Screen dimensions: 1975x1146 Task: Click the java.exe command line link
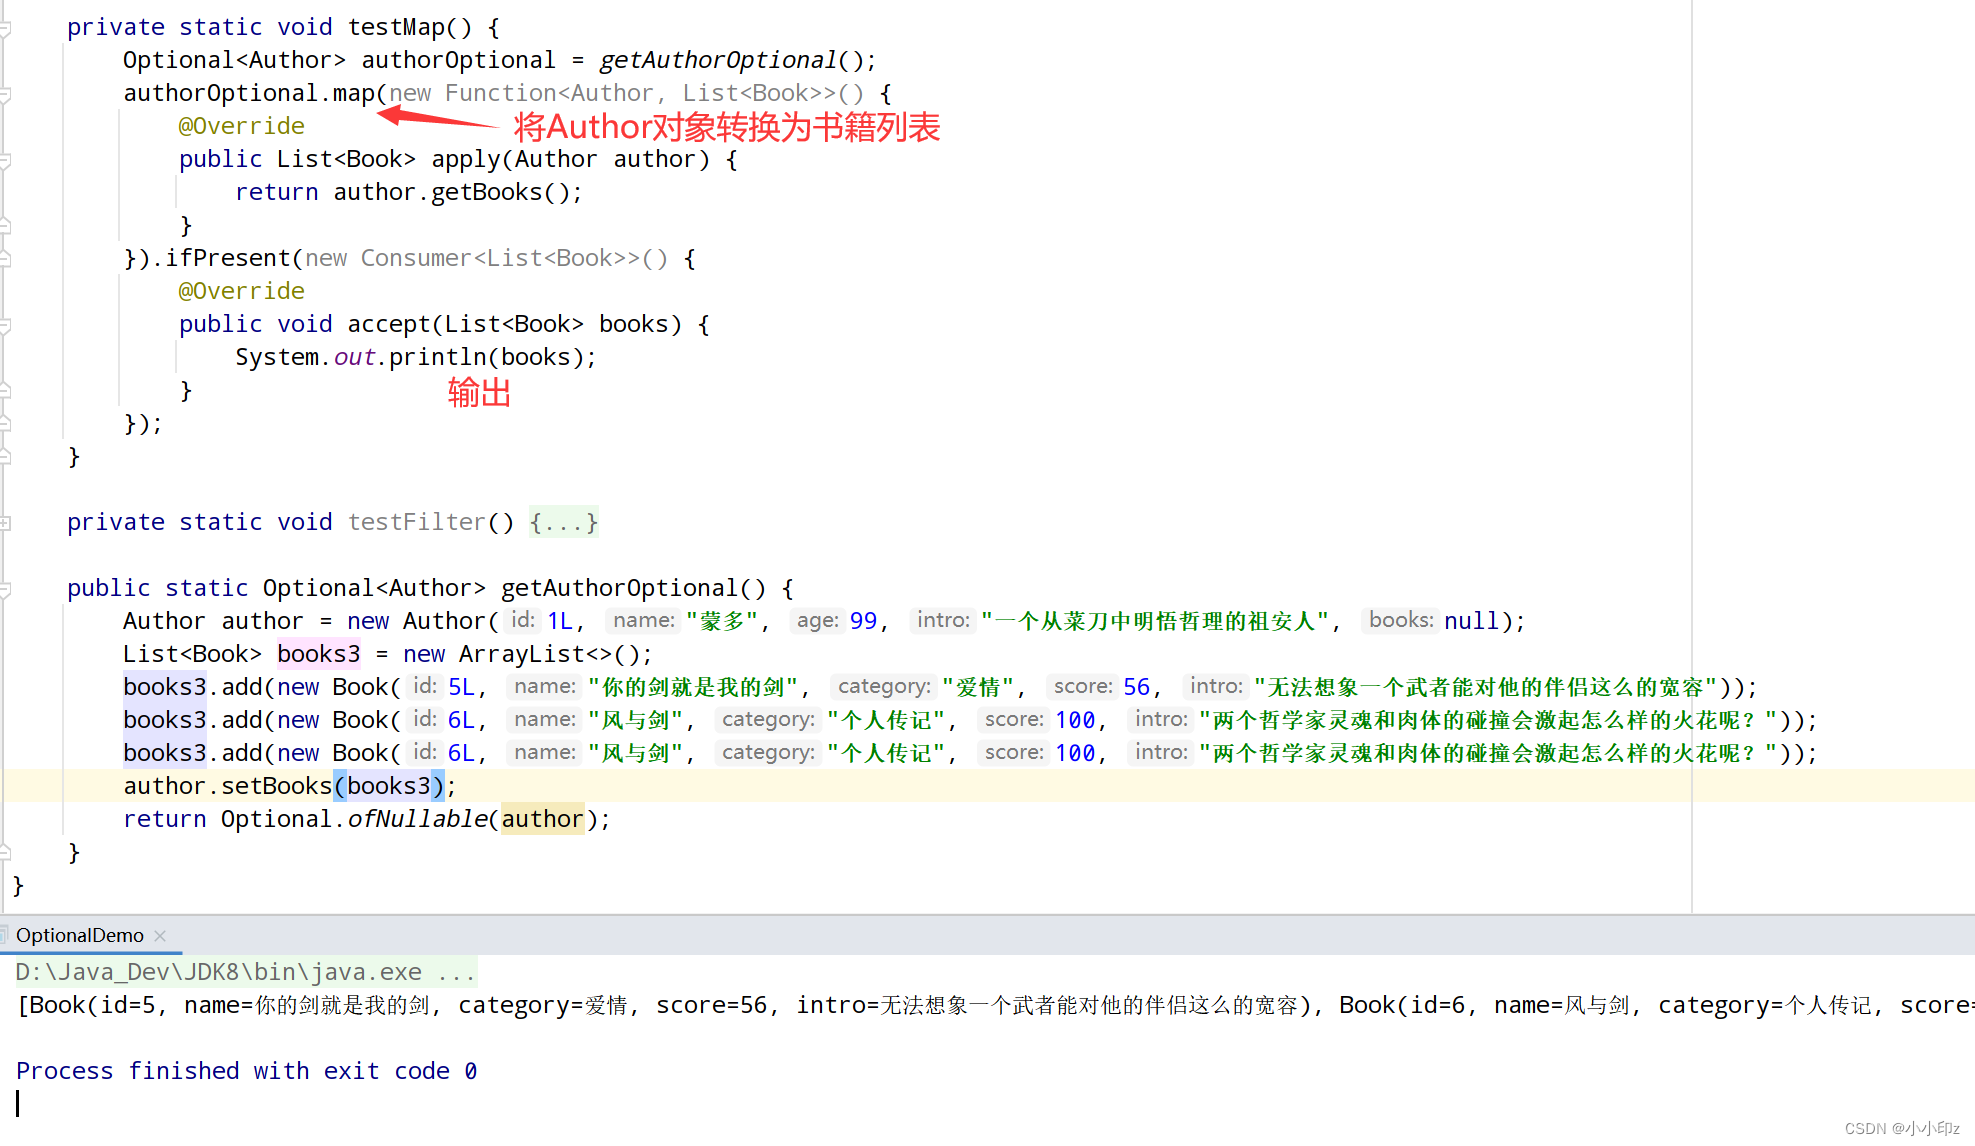point(245,972)
